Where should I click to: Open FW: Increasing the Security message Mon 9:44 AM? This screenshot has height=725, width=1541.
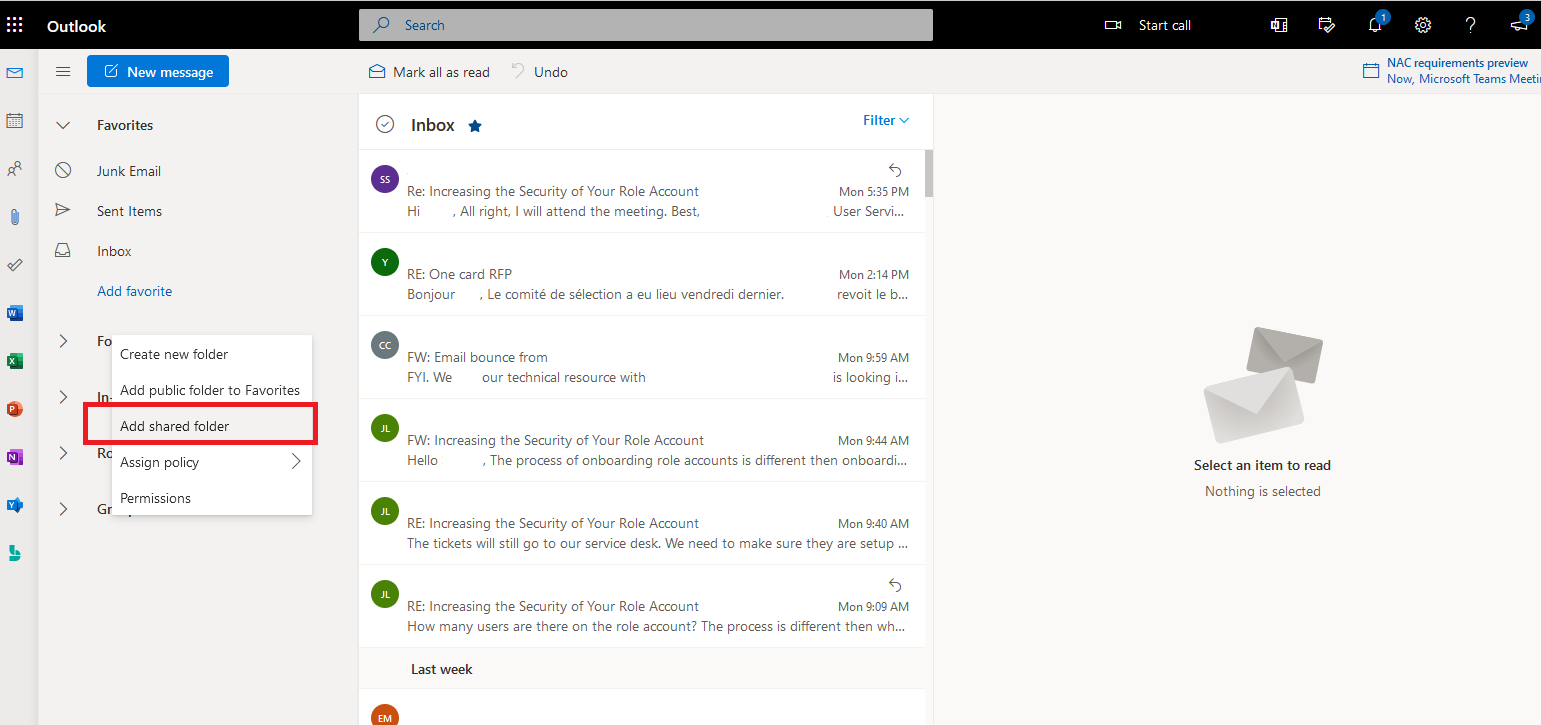[641, 440]
